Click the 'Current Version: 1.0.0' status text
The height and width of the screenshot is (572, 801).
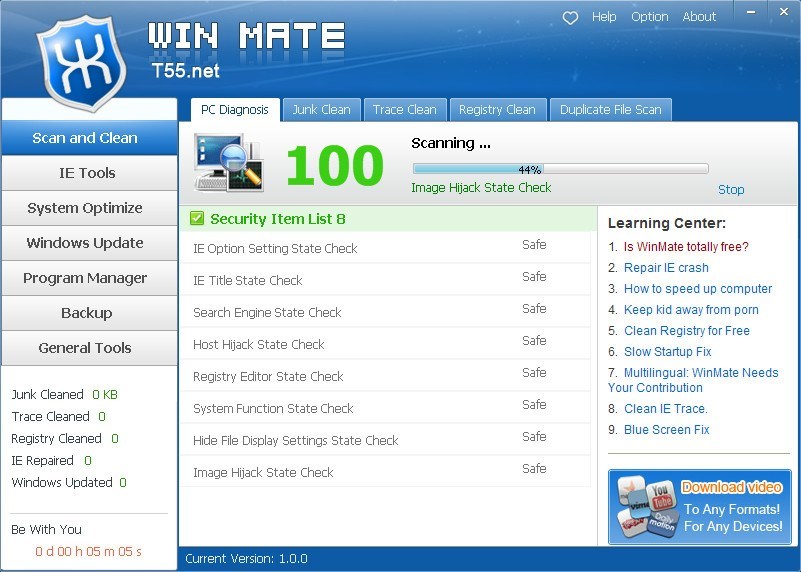(246, 559)
